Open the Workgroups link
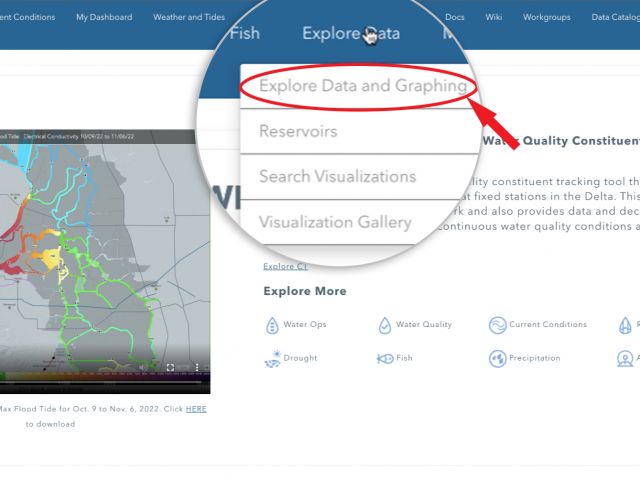640x480 pixels. 547,17
